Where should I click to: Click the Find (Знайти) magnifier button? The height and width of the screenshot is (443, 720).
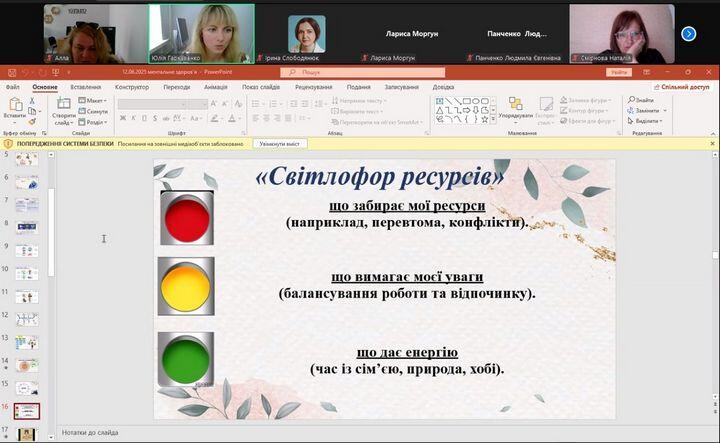tap(641, 100)
